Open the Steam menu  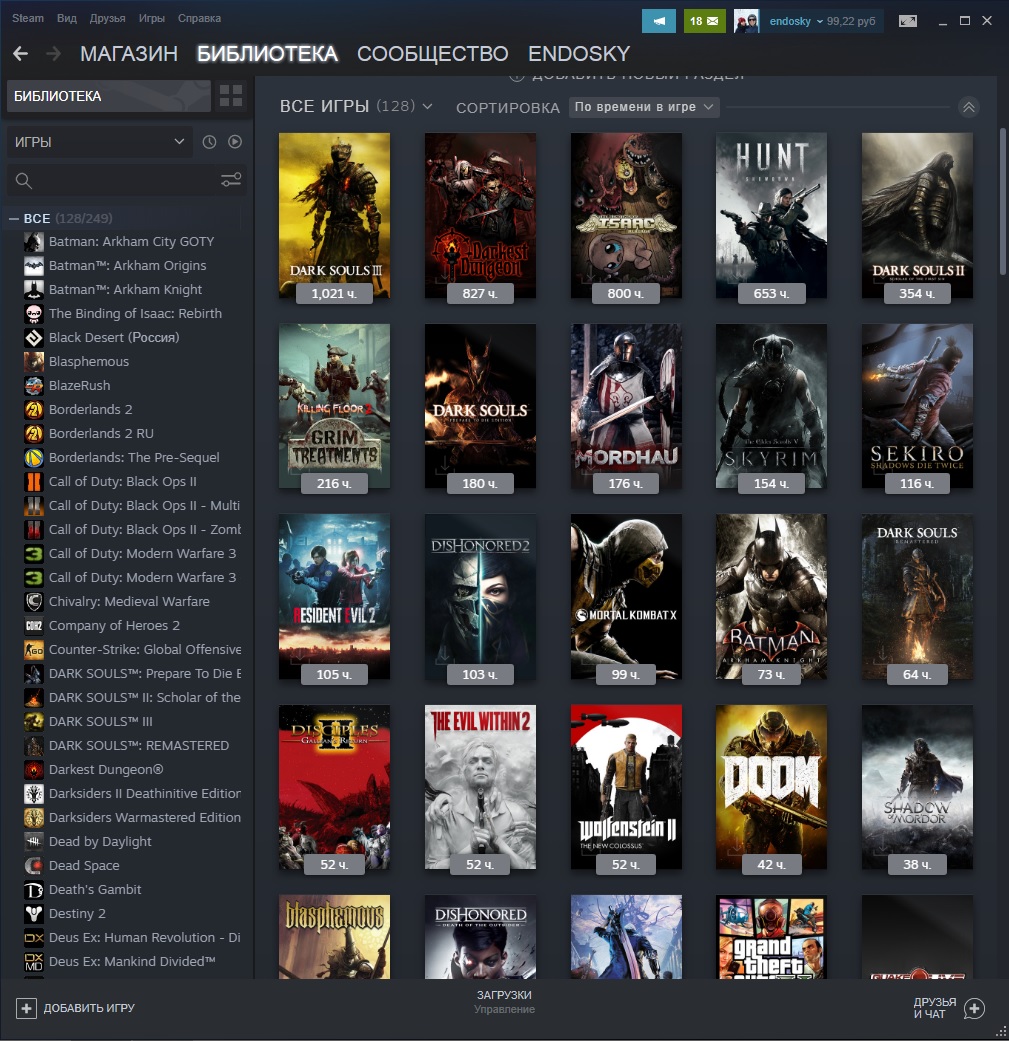[x=28, y=18]
